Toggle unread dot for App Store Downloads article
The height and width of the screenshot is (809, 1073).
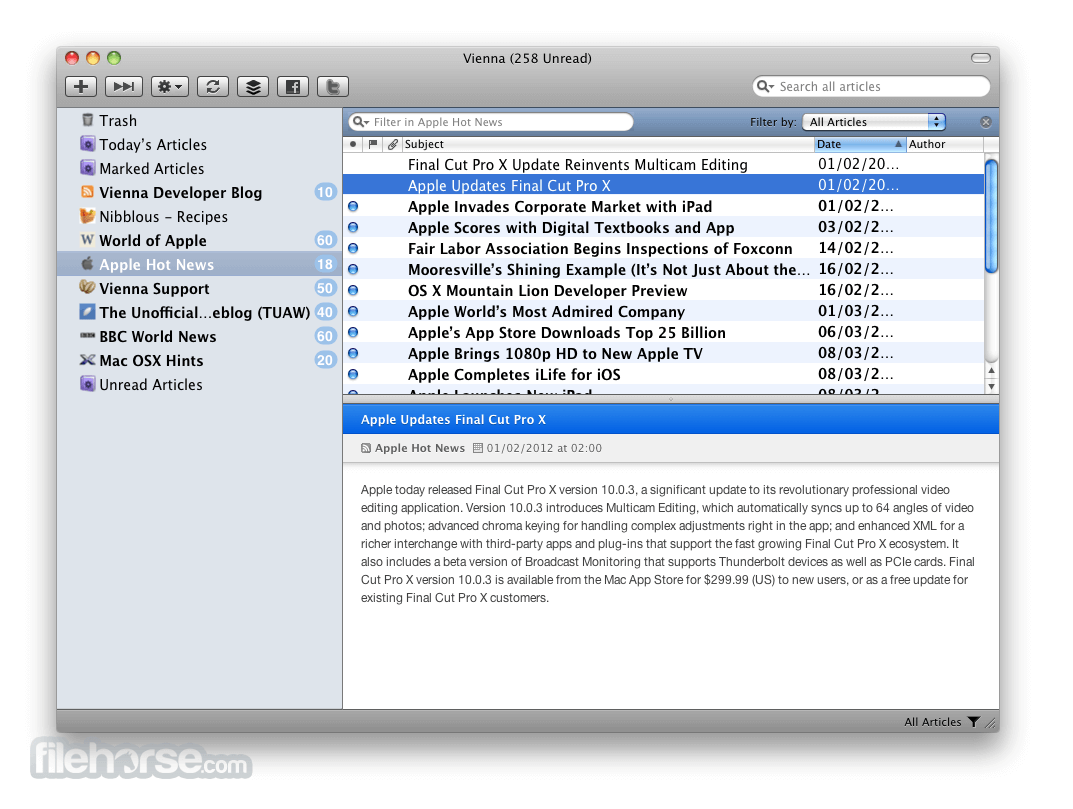point(353,332)
